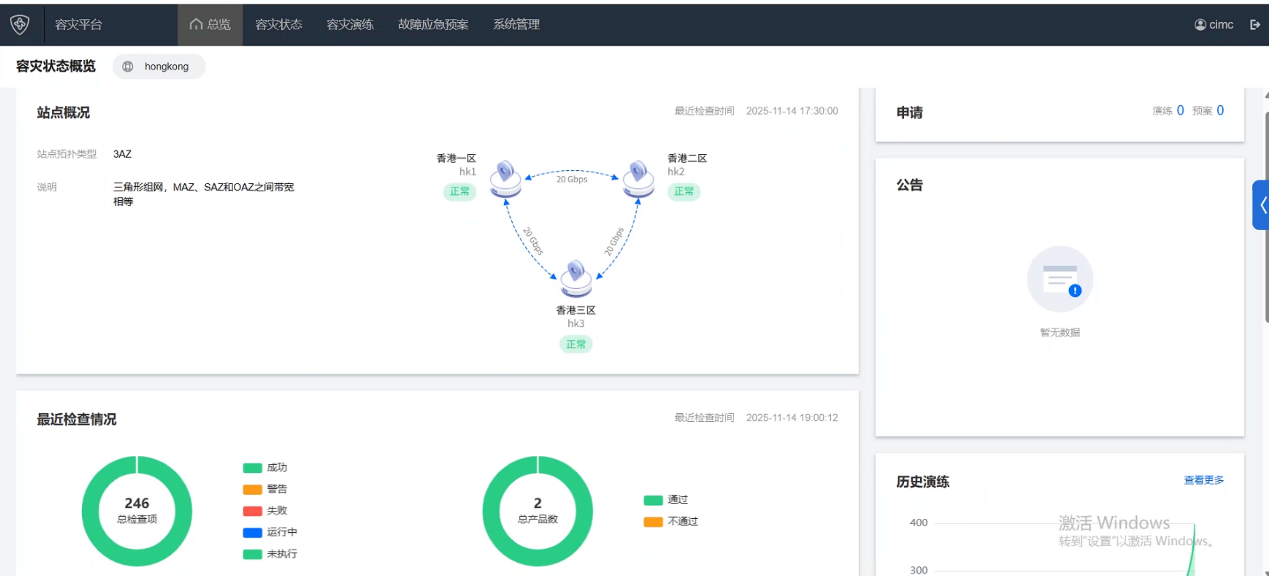The width and height of the screenshot is (1269, 576).
Task: Switch to the 容灾状态 tab
Action: point(278,24)
